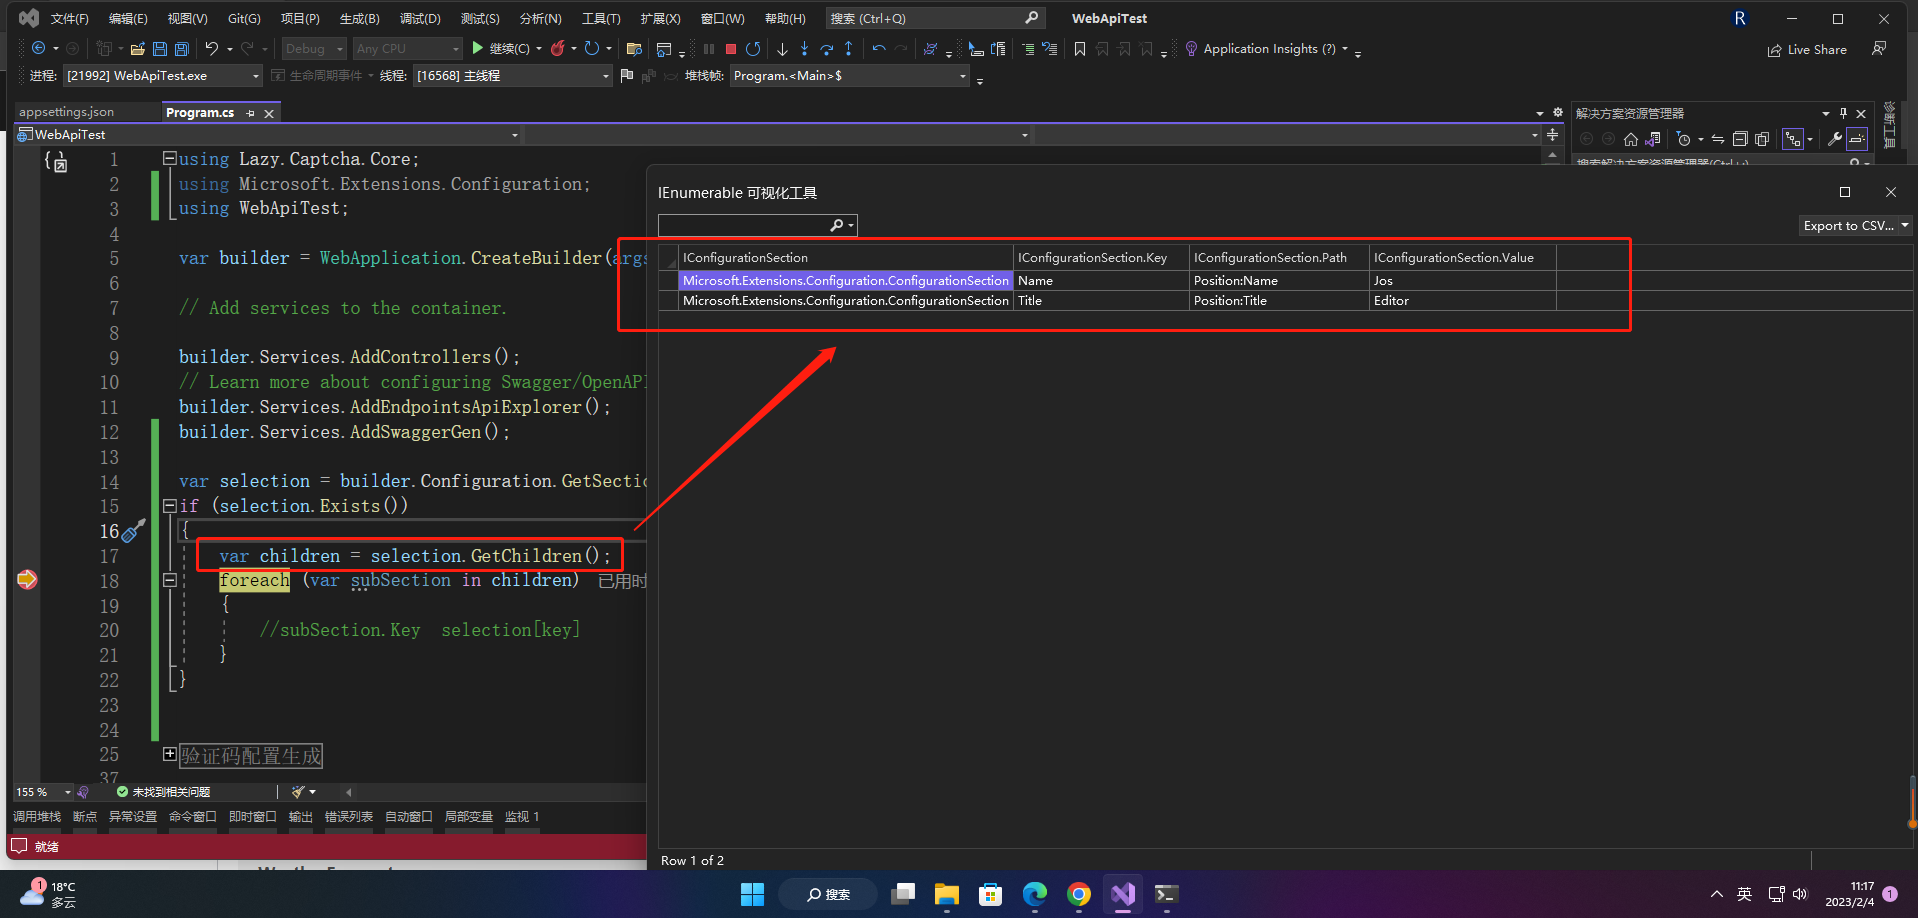Open the 155 % zoom level dropdown
The image size is (1918, 918).
(x=43, y=792)
